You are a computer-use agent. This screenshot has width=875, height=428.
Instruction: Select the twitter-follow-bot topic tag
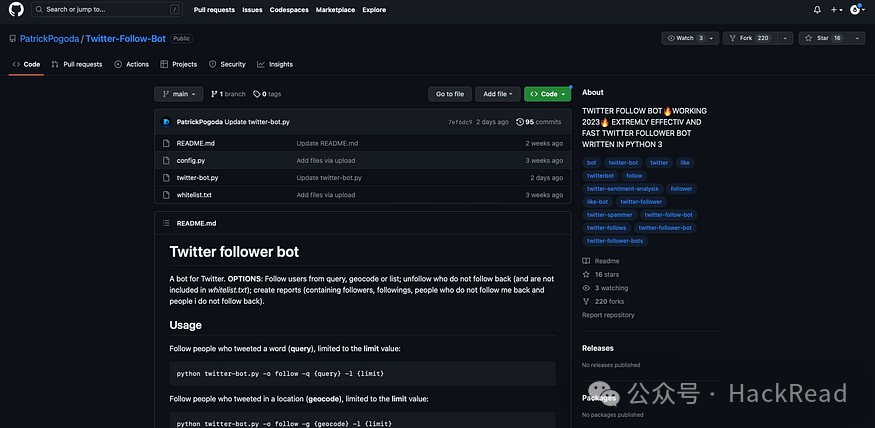pos(669,215)
